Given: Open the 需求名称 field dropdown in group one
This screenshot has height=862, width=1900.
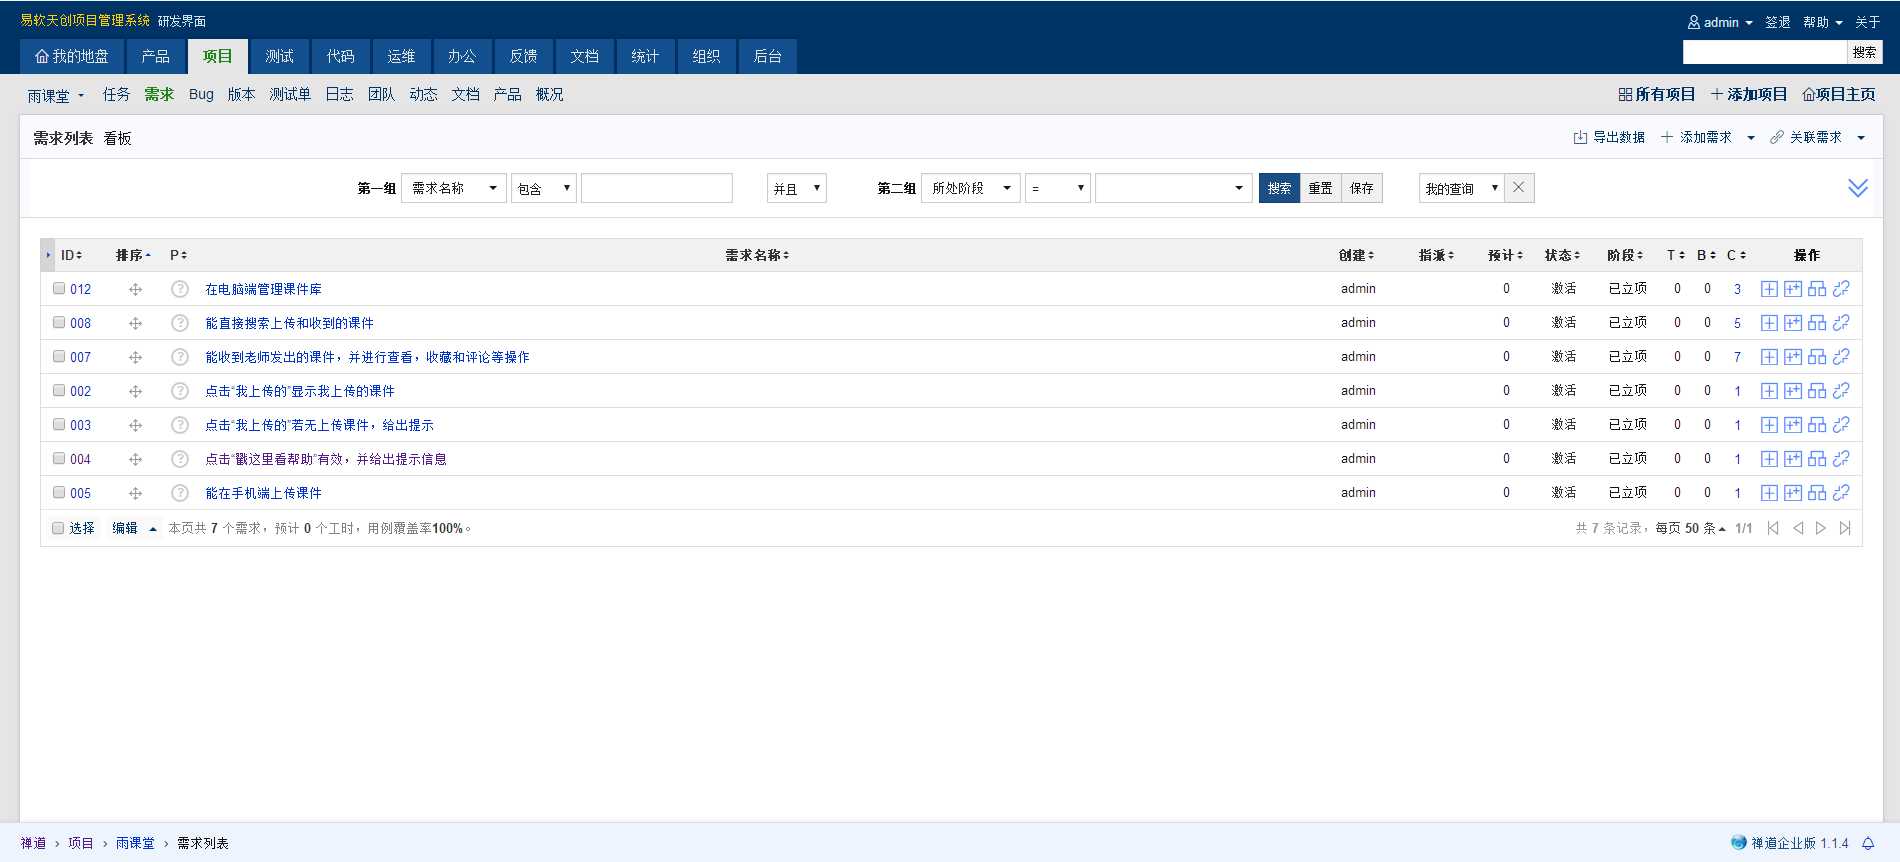Looking at the screenshot, I should [454, 188].
